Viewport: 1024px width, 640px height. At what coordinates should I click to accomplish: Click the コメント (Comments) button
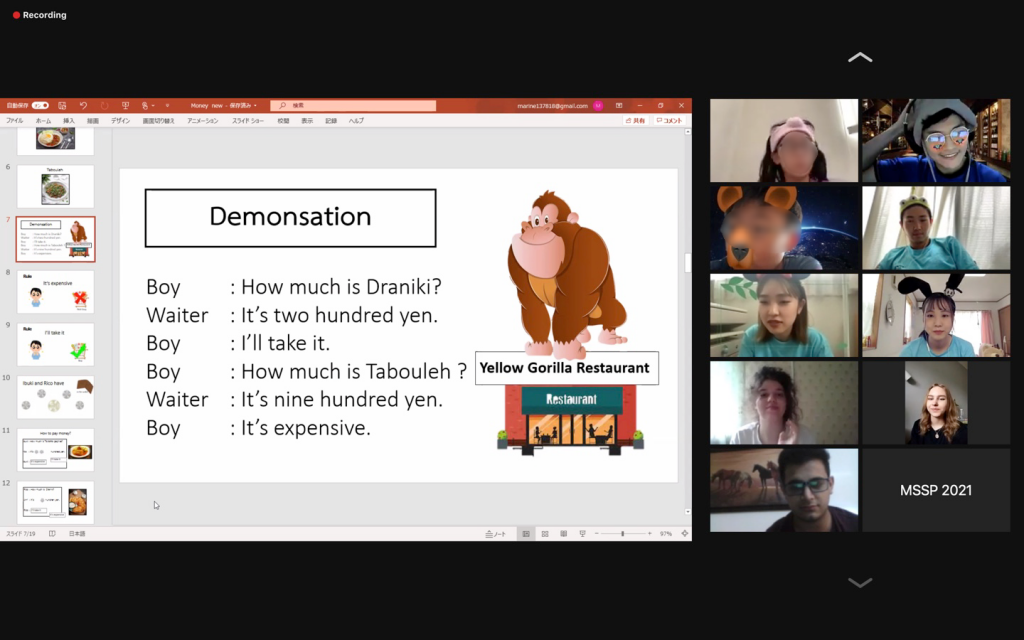(669, 121)
